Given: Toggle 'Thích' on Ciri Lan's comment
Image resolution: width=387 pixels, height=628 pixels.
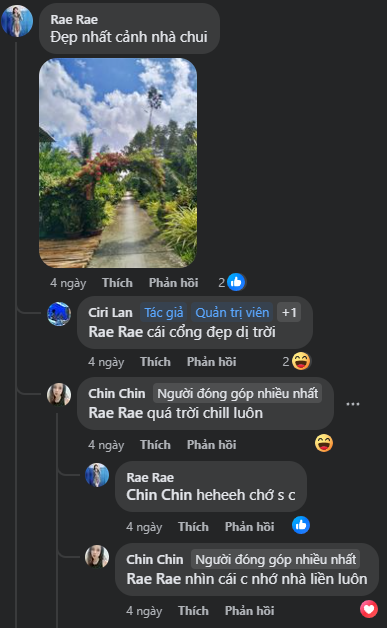Looking at the screenshot, I should pos(155,362).
